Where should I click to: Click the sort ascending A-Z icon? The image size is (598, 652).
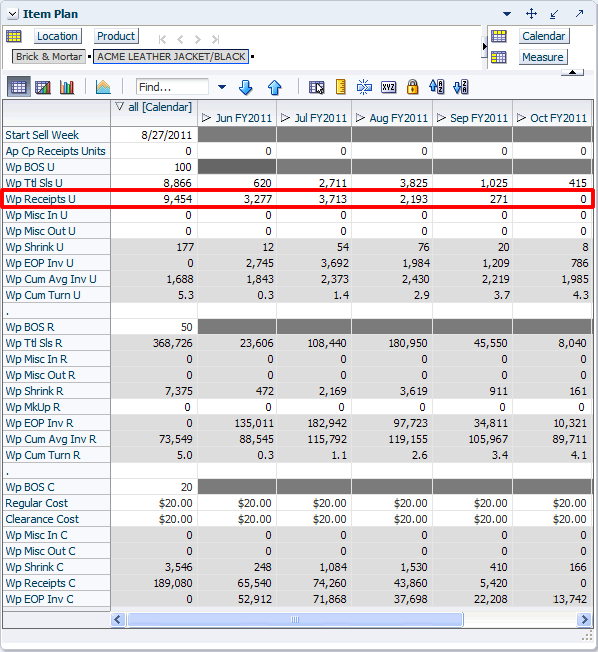[437, 87]
